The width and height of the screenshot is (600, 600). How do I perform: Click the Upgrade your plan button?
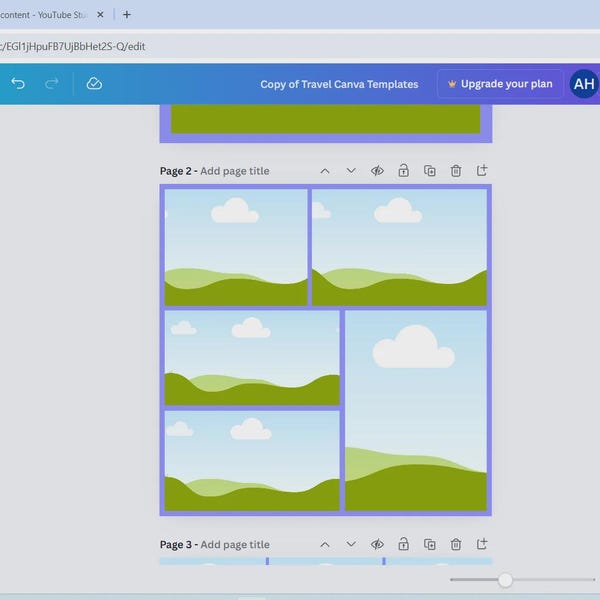[500, 84]
